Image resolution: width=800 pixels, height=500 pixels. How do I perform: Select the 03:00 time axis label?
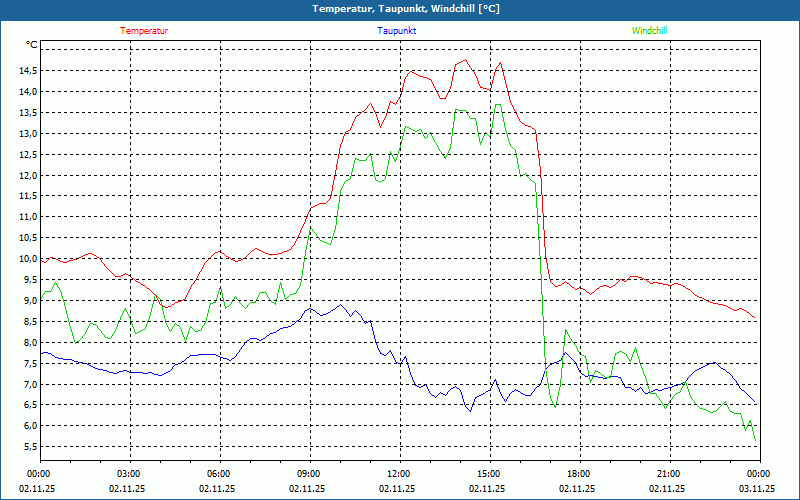point(129,474)
